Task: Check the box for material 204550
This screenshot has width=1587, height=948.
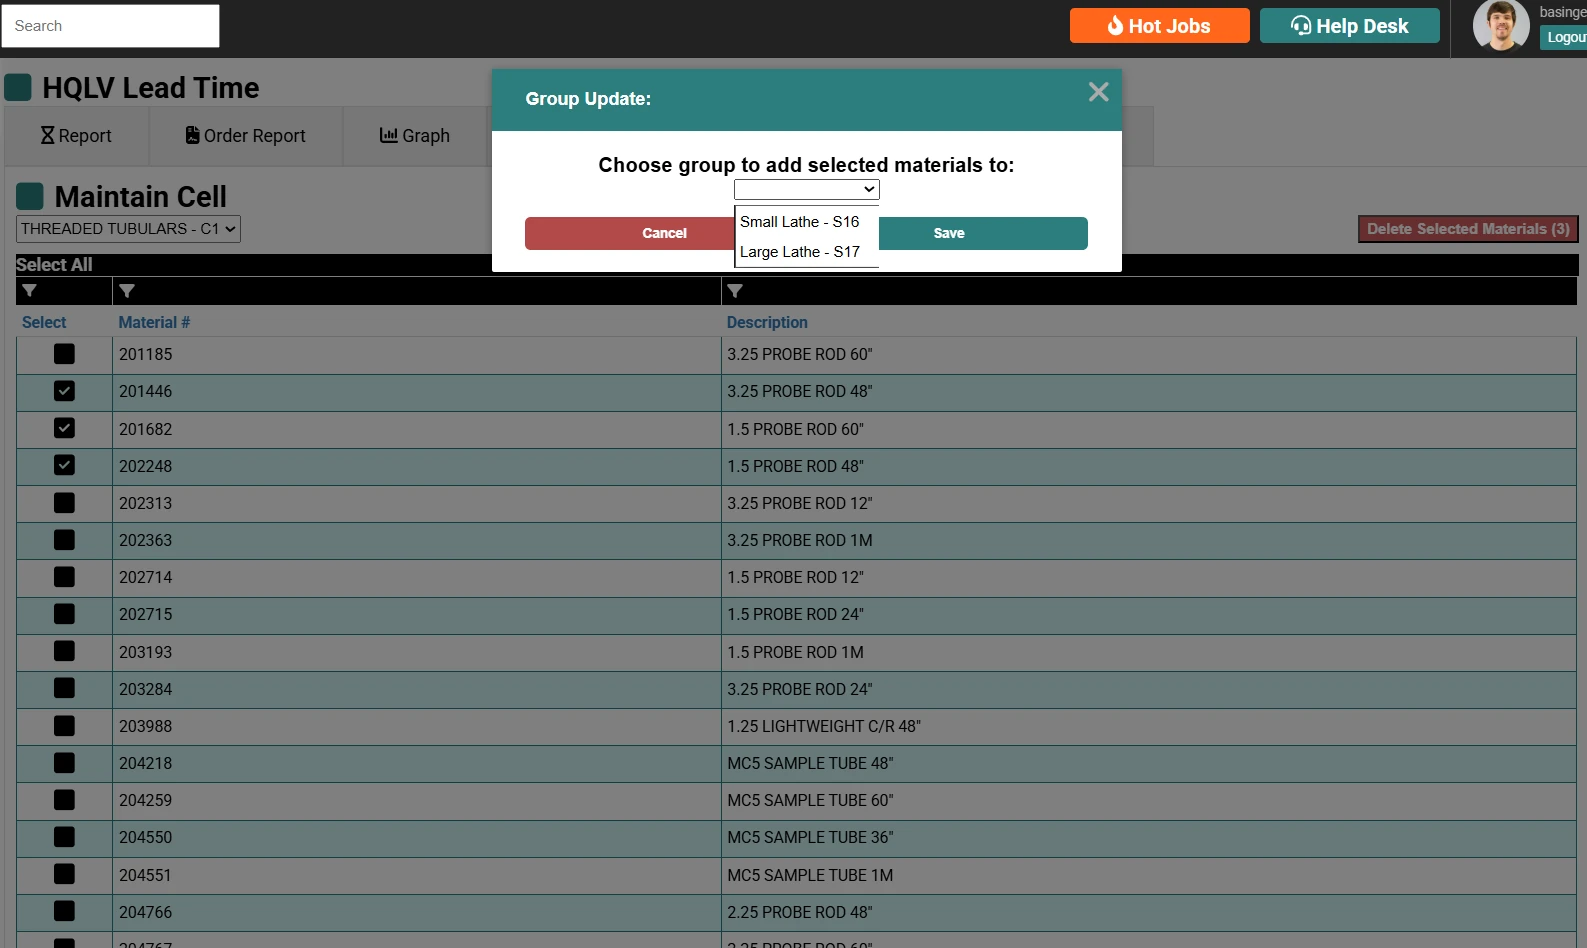Action: (x=64, y=837)
